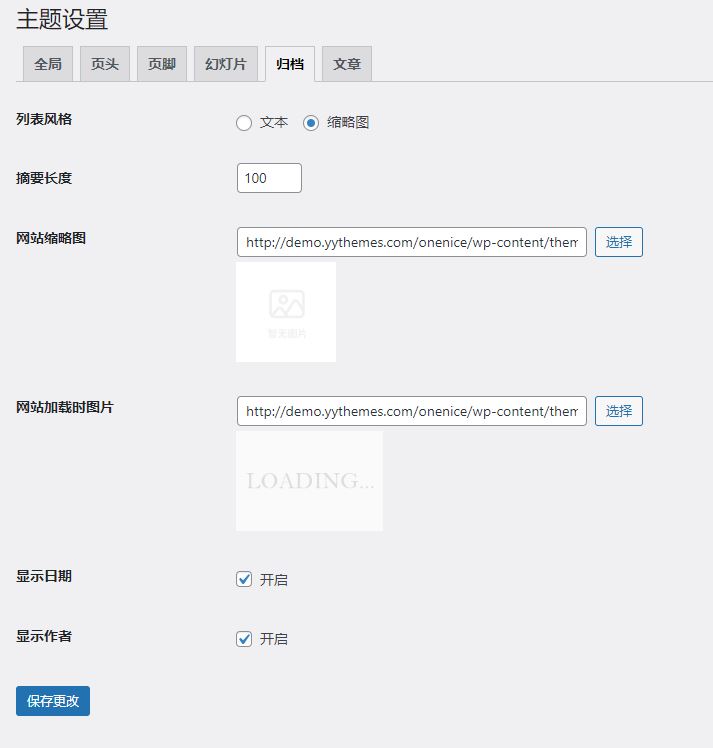Select the 文本 list style radio

click(x=244, y=123)
